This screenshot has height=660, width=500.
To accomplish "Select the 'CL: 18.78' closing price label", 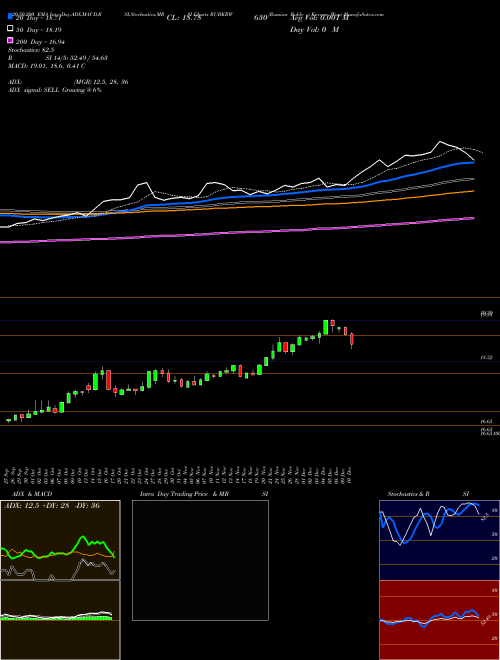I will coord(184,18).
